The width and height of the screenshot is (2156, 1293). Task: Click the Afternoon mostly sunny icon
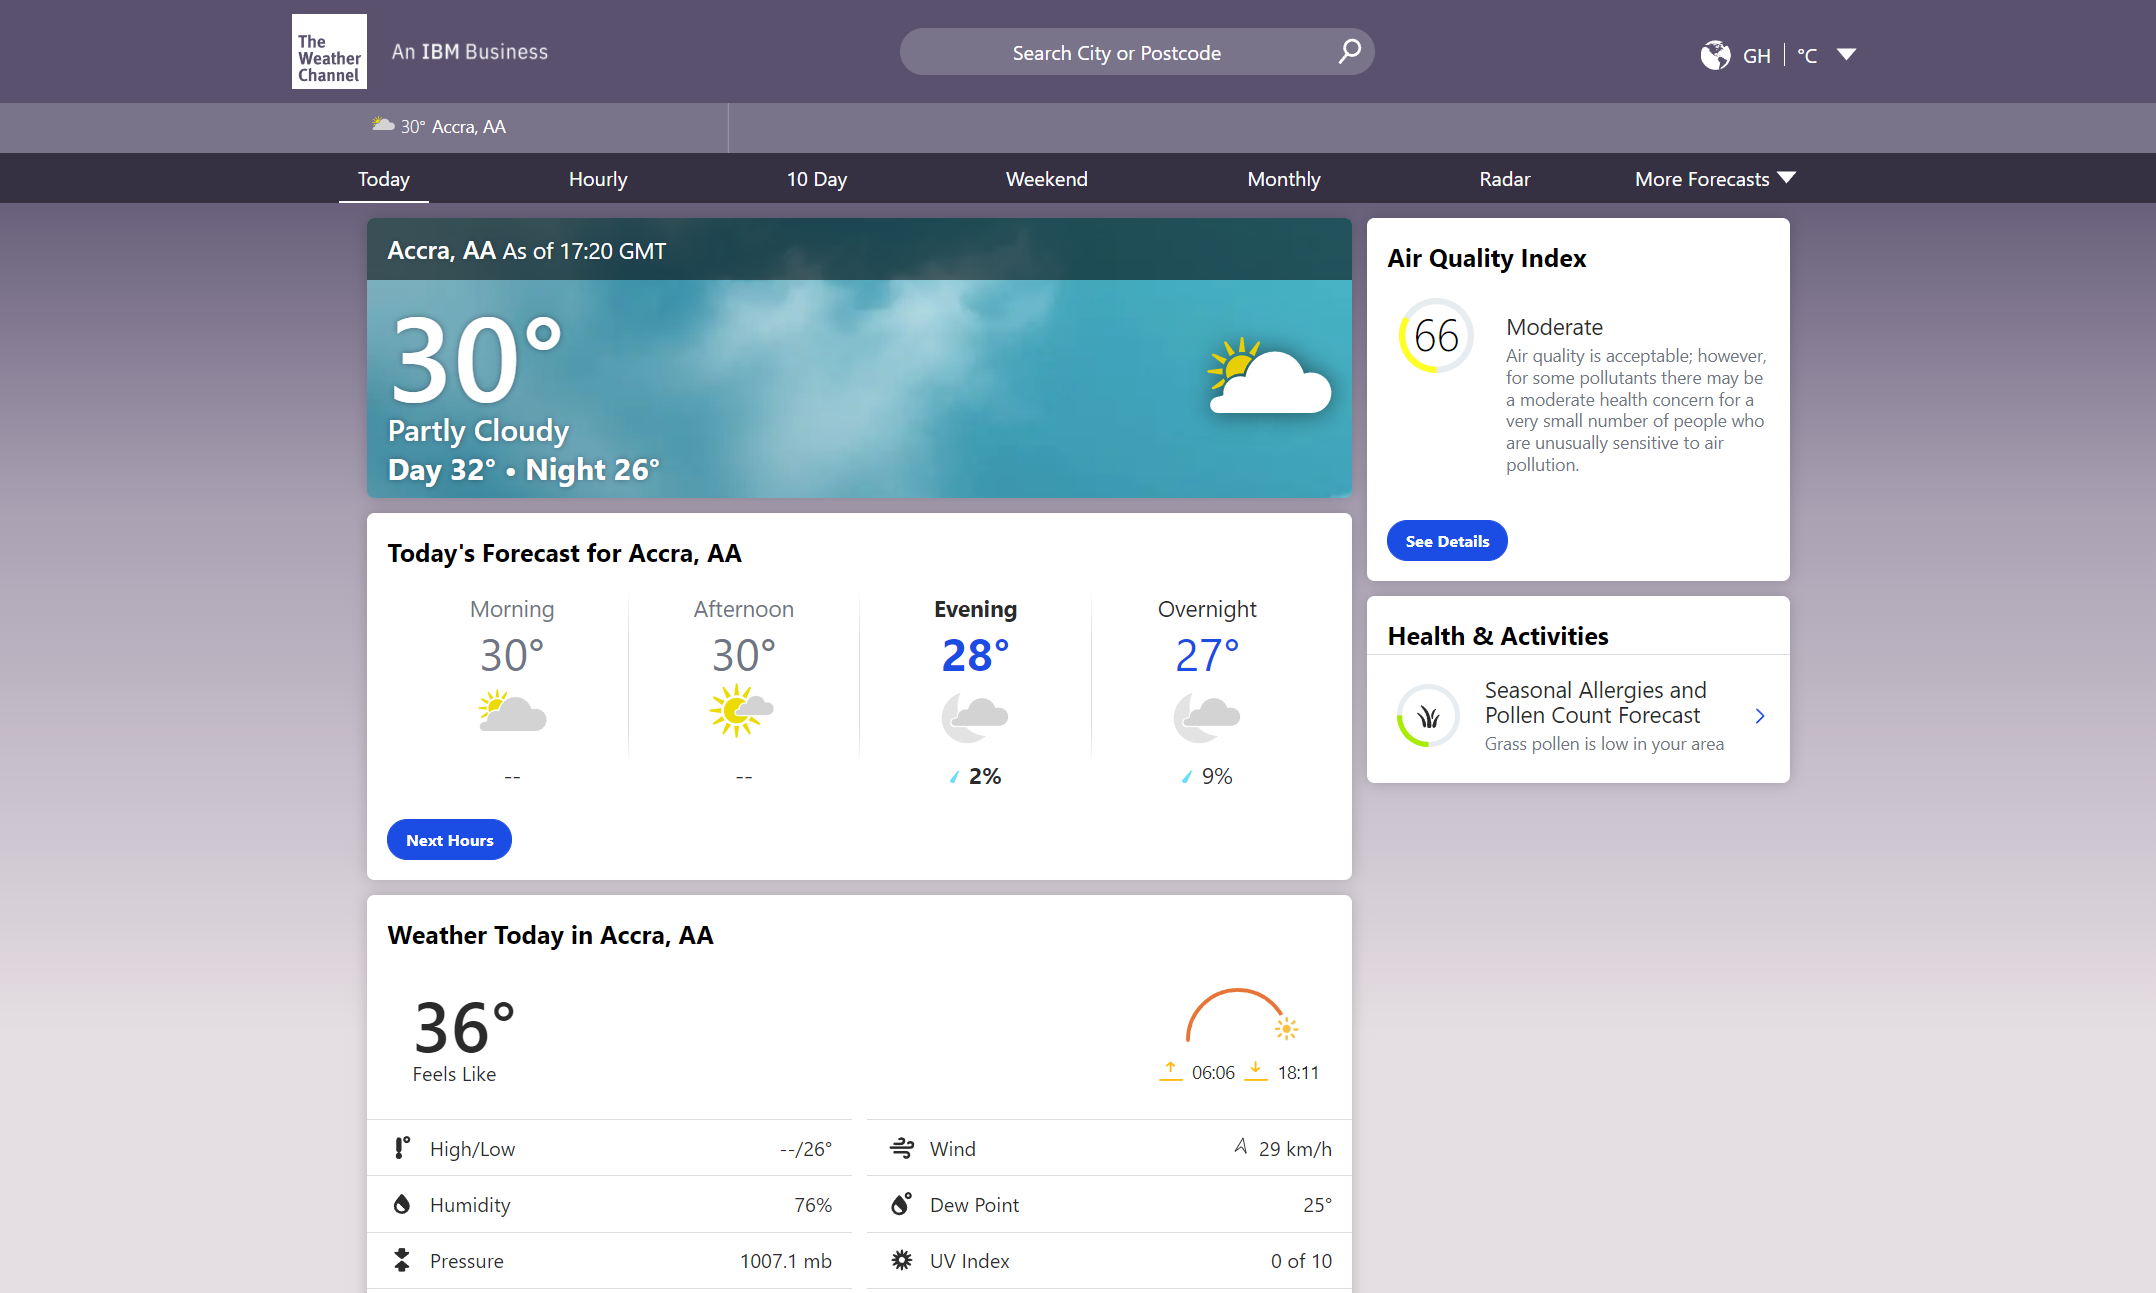(742, 711)
